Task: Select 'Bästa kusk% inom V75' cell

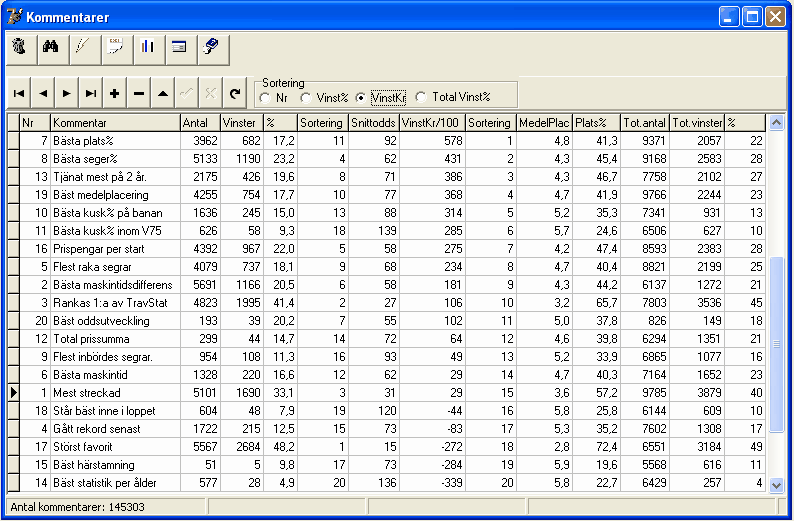Action: tap(115, 231)
